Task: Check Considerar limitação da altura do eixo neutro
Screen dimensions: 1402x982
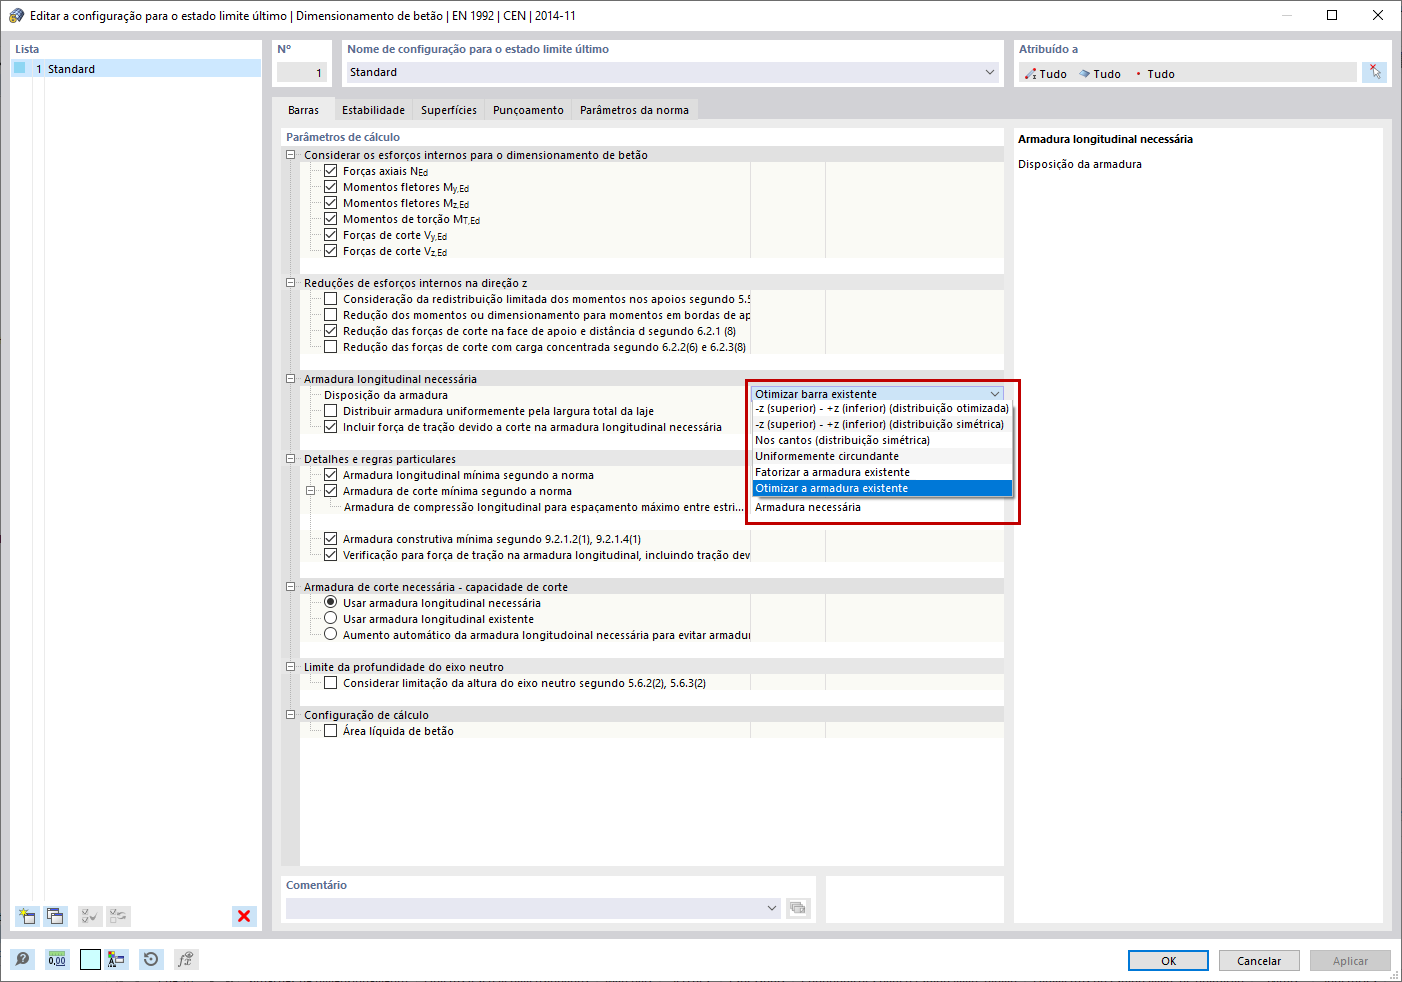Action: [x=331, y=683]
